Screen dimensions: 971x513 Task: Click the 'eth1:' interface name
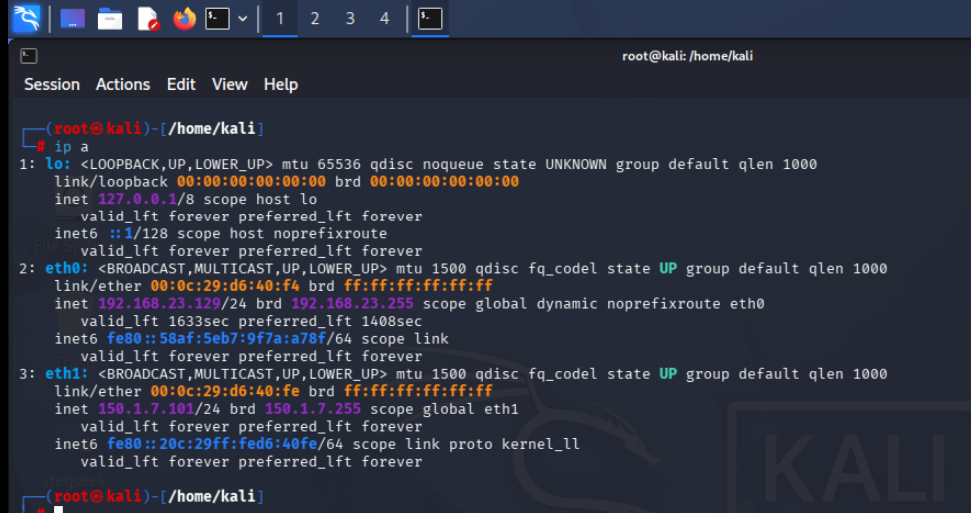tap(67, 374)
